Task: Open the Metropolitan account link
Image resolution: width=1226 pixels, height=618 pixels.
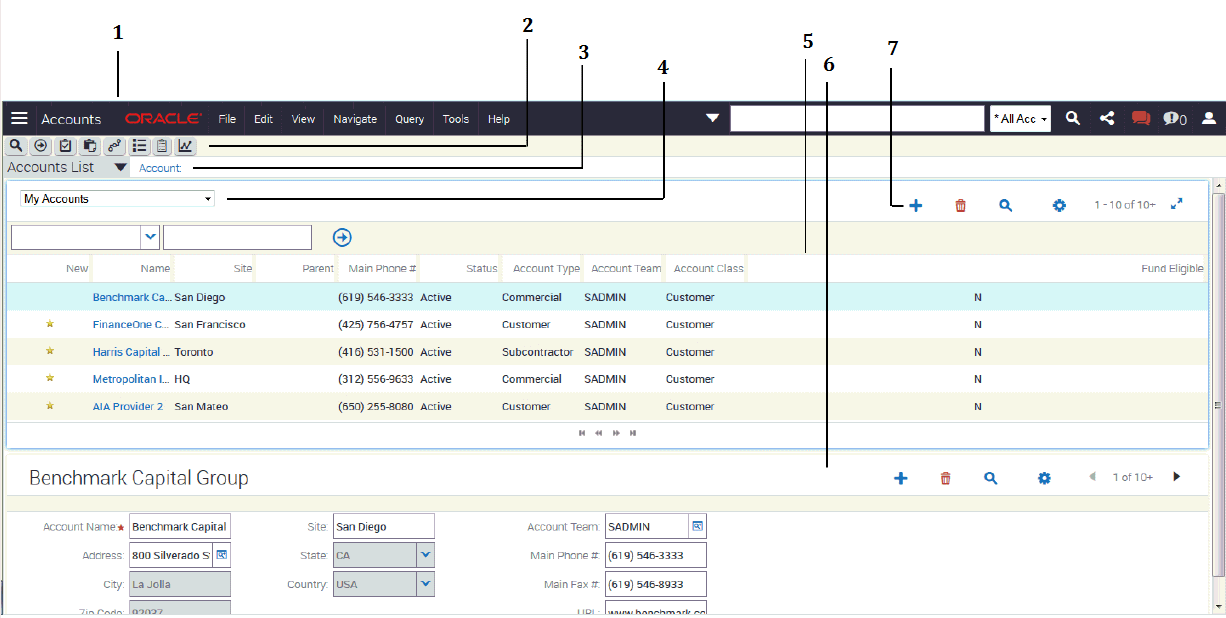Action: (132, 379)
